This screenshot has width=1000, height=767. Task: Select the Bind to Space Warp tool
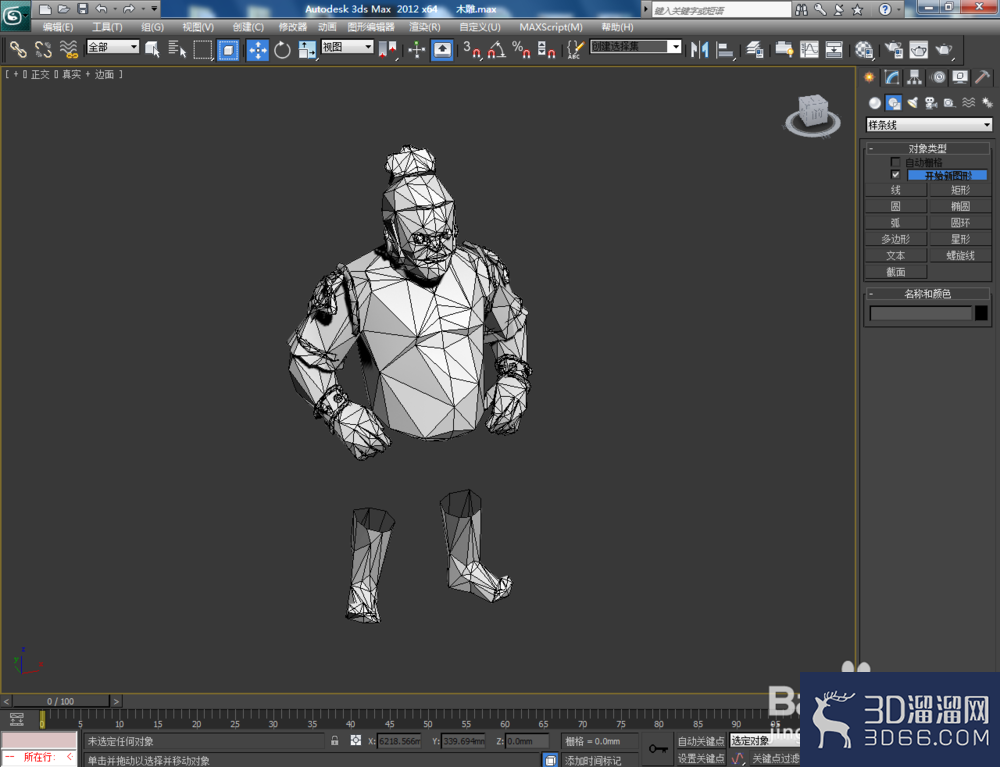pyautogui.click(x=68, y=49)
